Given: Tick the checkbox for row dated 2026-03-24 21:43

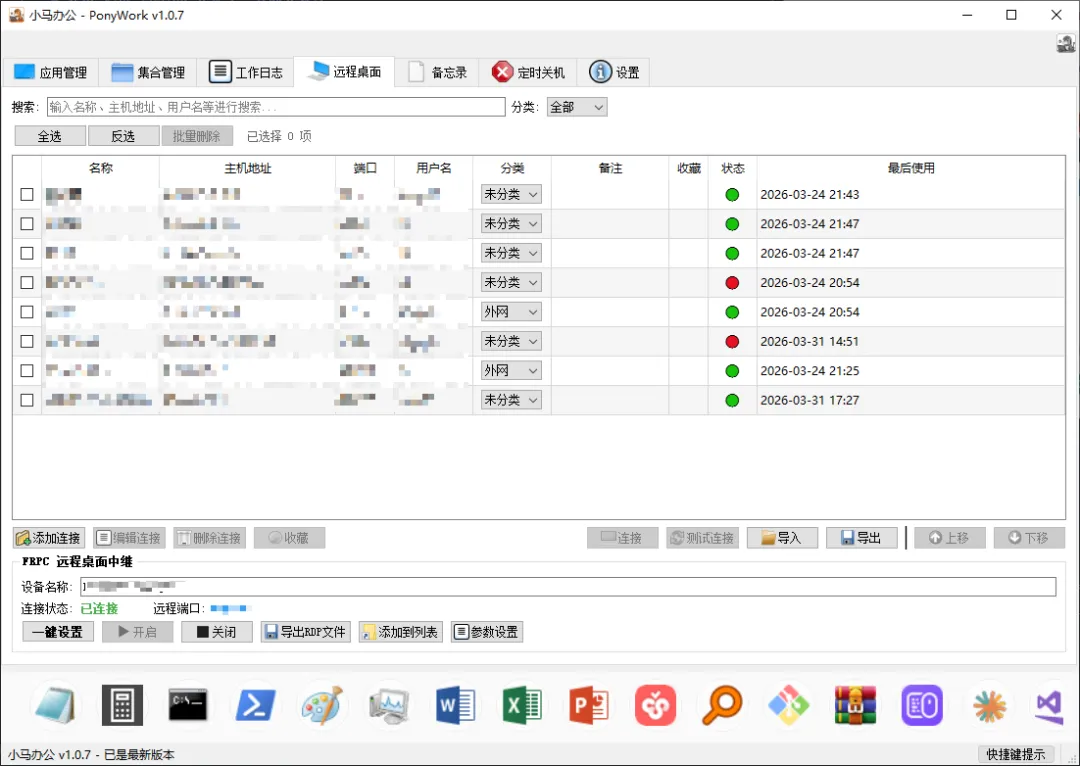Looking at the screenshot, I should pos(27,194).
